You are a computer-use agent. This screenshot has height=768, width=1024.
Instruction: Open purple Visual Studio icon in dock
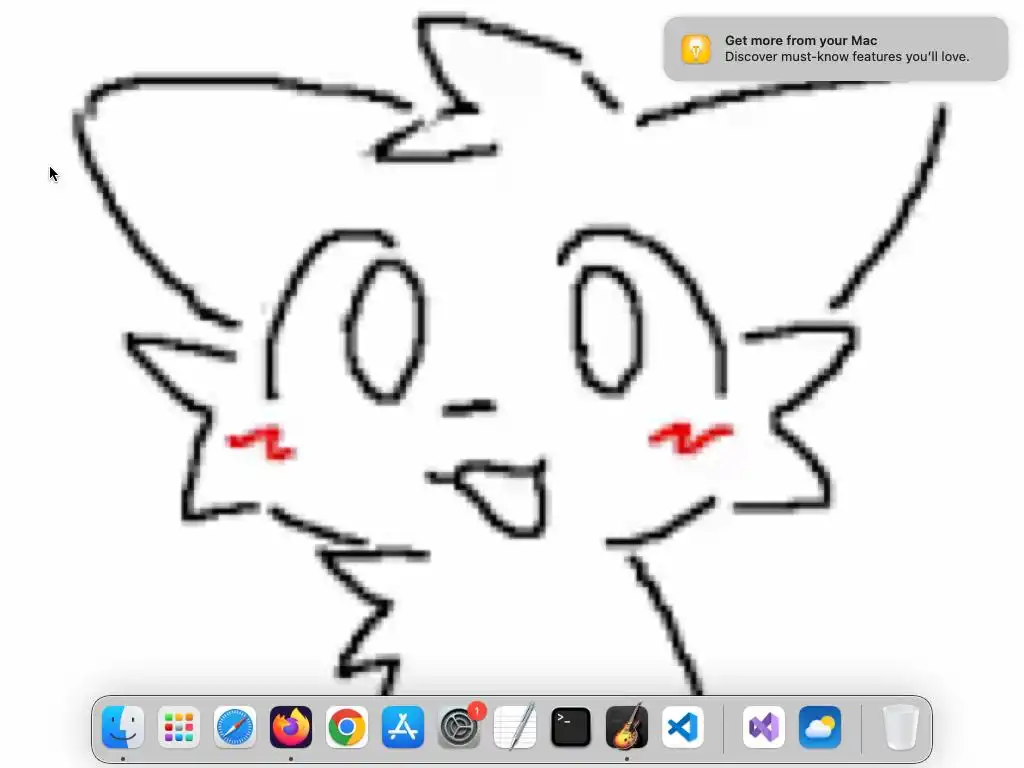coord(764,727)
